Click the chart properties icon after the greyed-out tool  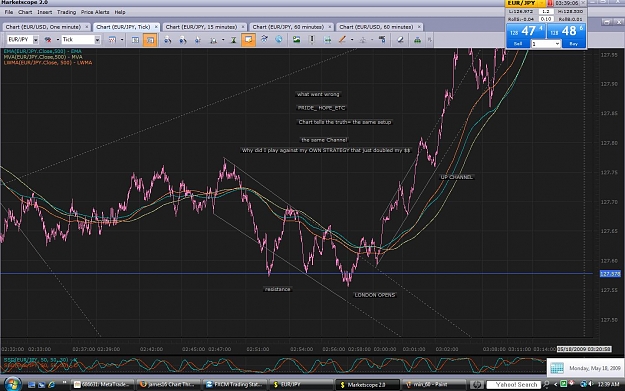tap(382, 39)
